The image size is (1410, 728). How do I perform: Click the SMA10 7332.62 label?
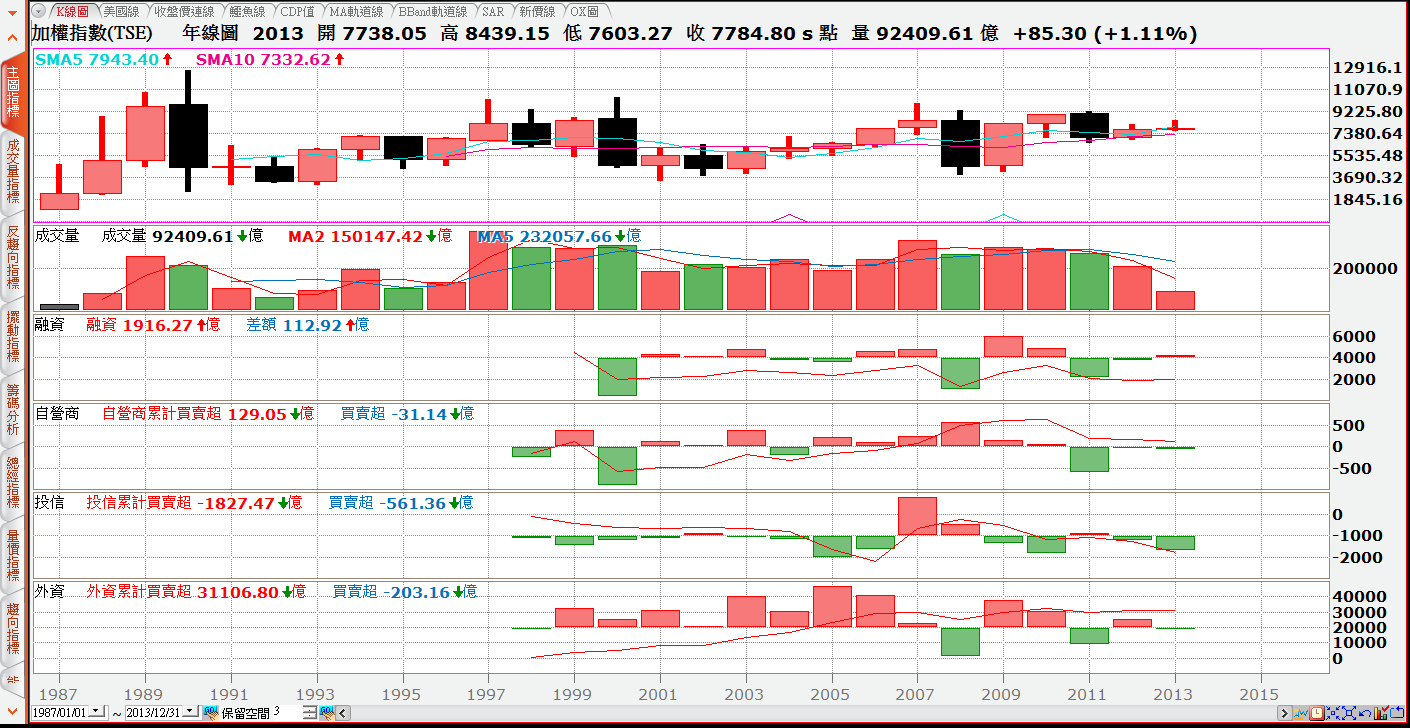(263, 59)
